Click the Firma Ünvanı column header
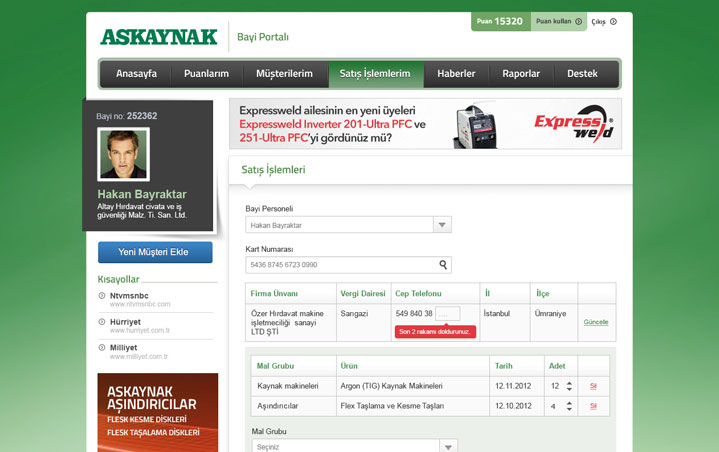 [274, 293]
